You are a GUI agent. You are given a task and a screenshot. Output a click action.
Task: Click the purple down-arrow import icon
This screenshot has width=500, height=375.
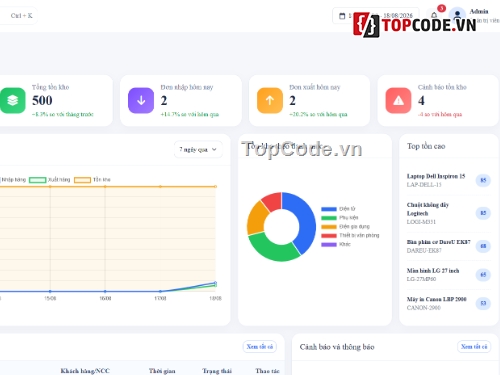coord(141,100)
